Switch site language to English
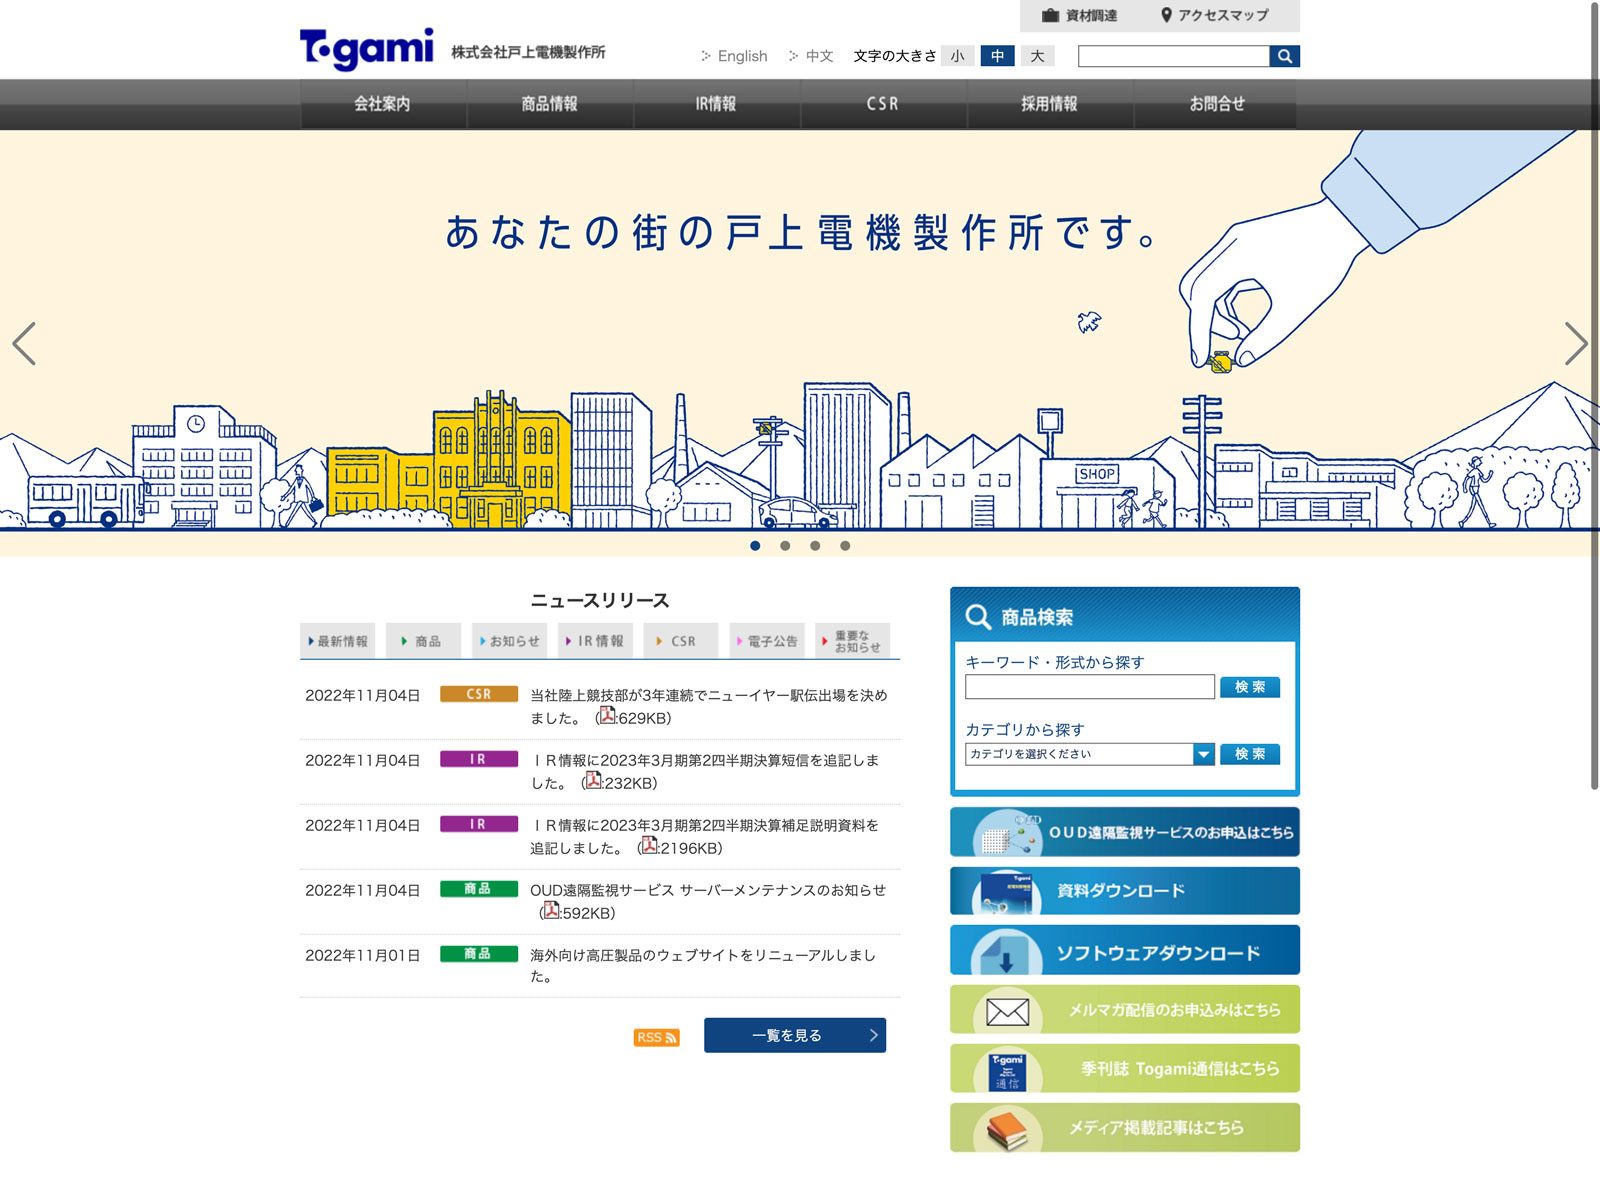Image resolution: width=1600 pixels, height=1200 pixels. point(741,56)
